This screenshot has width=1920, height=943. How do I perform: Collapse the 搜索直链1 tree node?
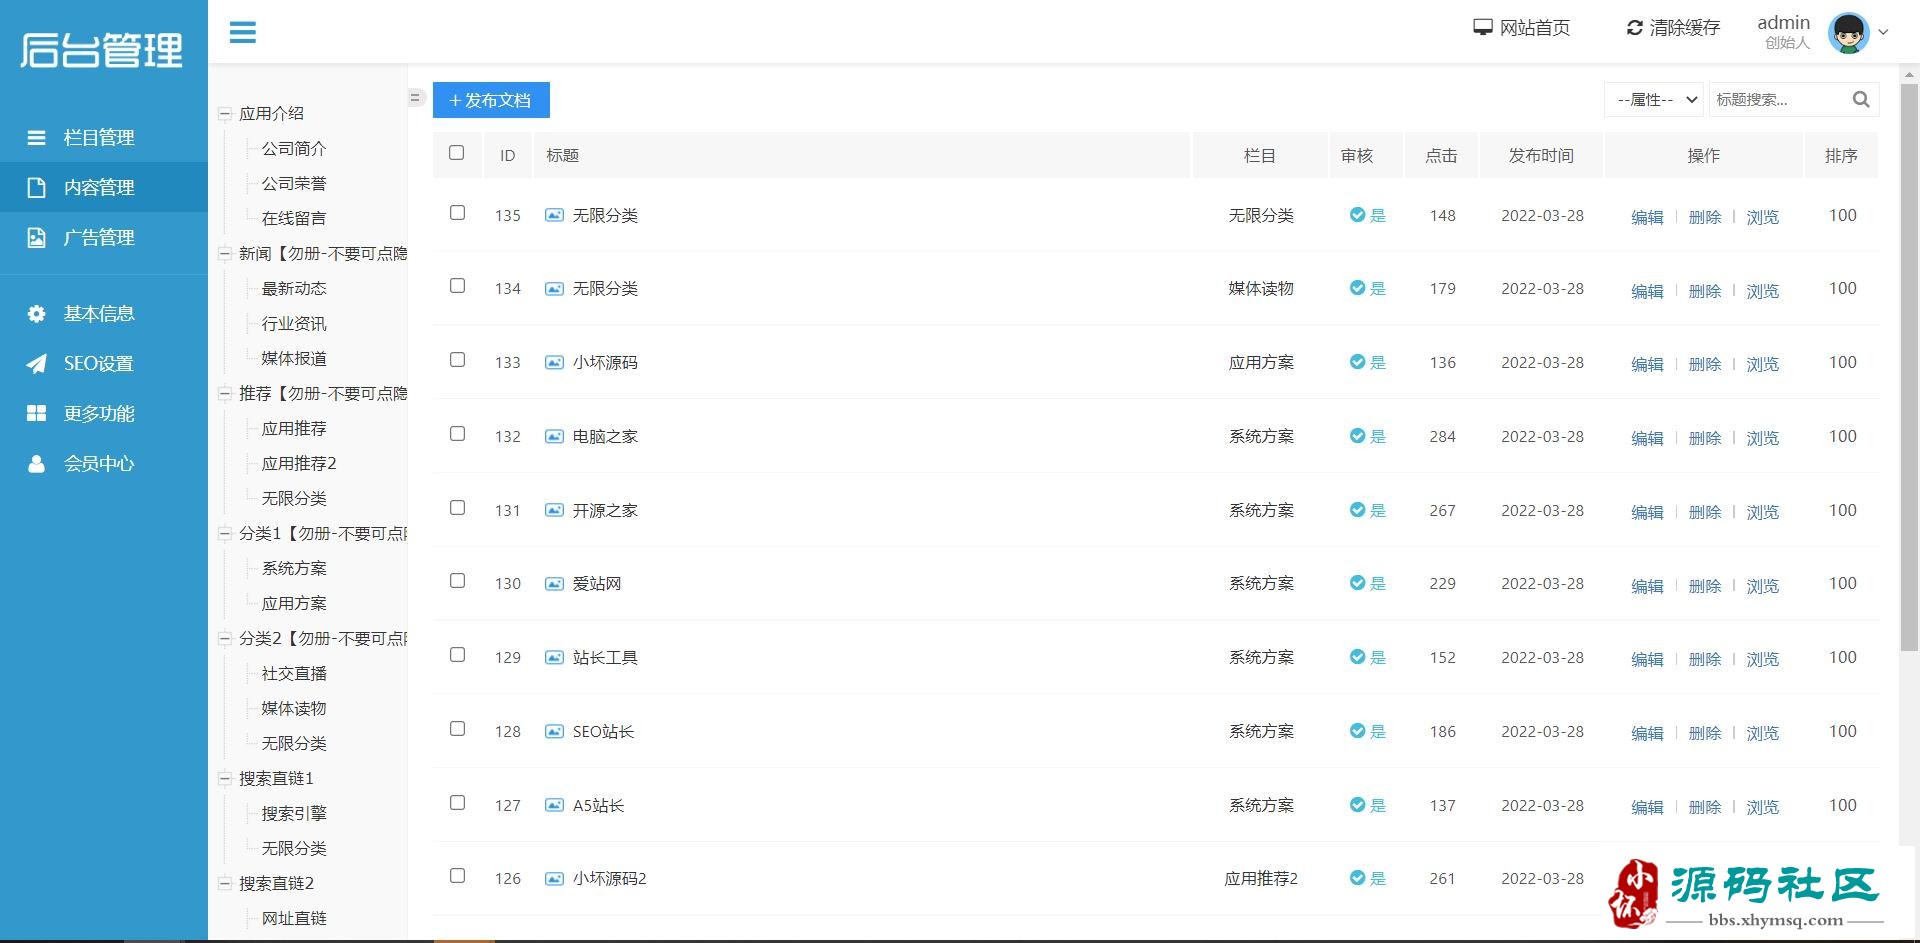(x=225, y=779)
